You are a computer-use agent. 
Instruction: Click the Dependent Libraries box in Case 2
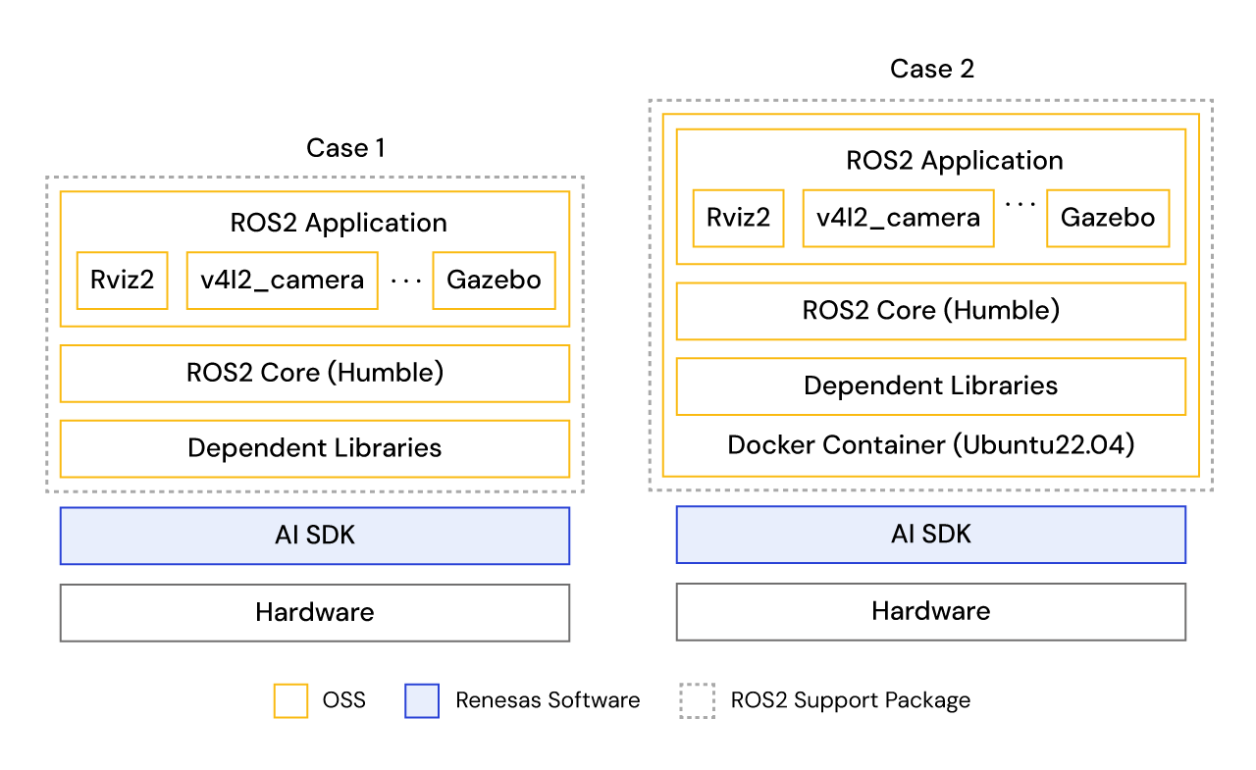click(x=931, y=386)
